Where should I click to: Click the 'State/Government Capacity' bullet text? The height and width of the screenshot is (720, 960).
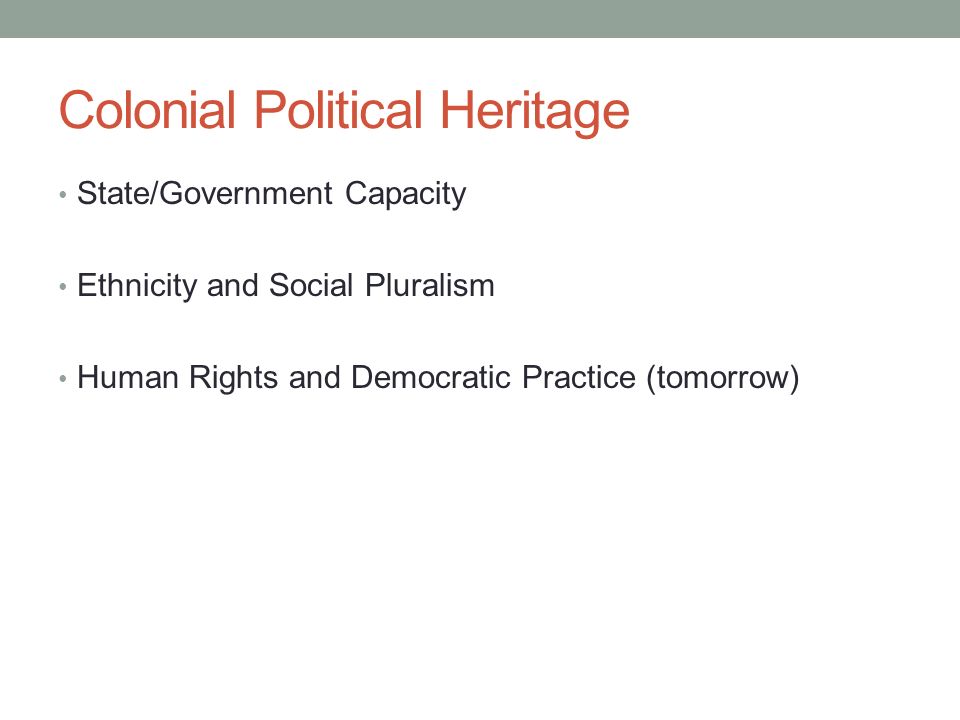[271, 194]
